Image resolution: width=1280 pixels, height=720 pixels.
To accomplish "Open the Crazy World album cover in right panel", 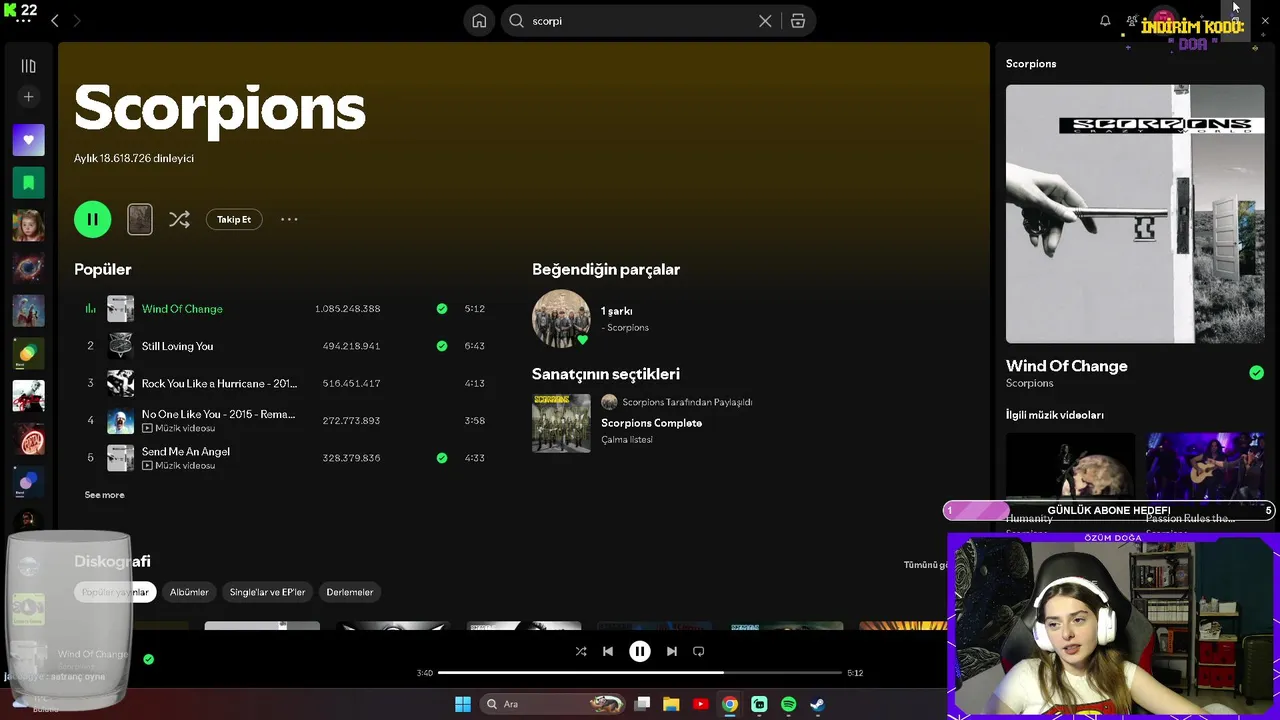I will pyautogui.click(x=1135, y=214).
